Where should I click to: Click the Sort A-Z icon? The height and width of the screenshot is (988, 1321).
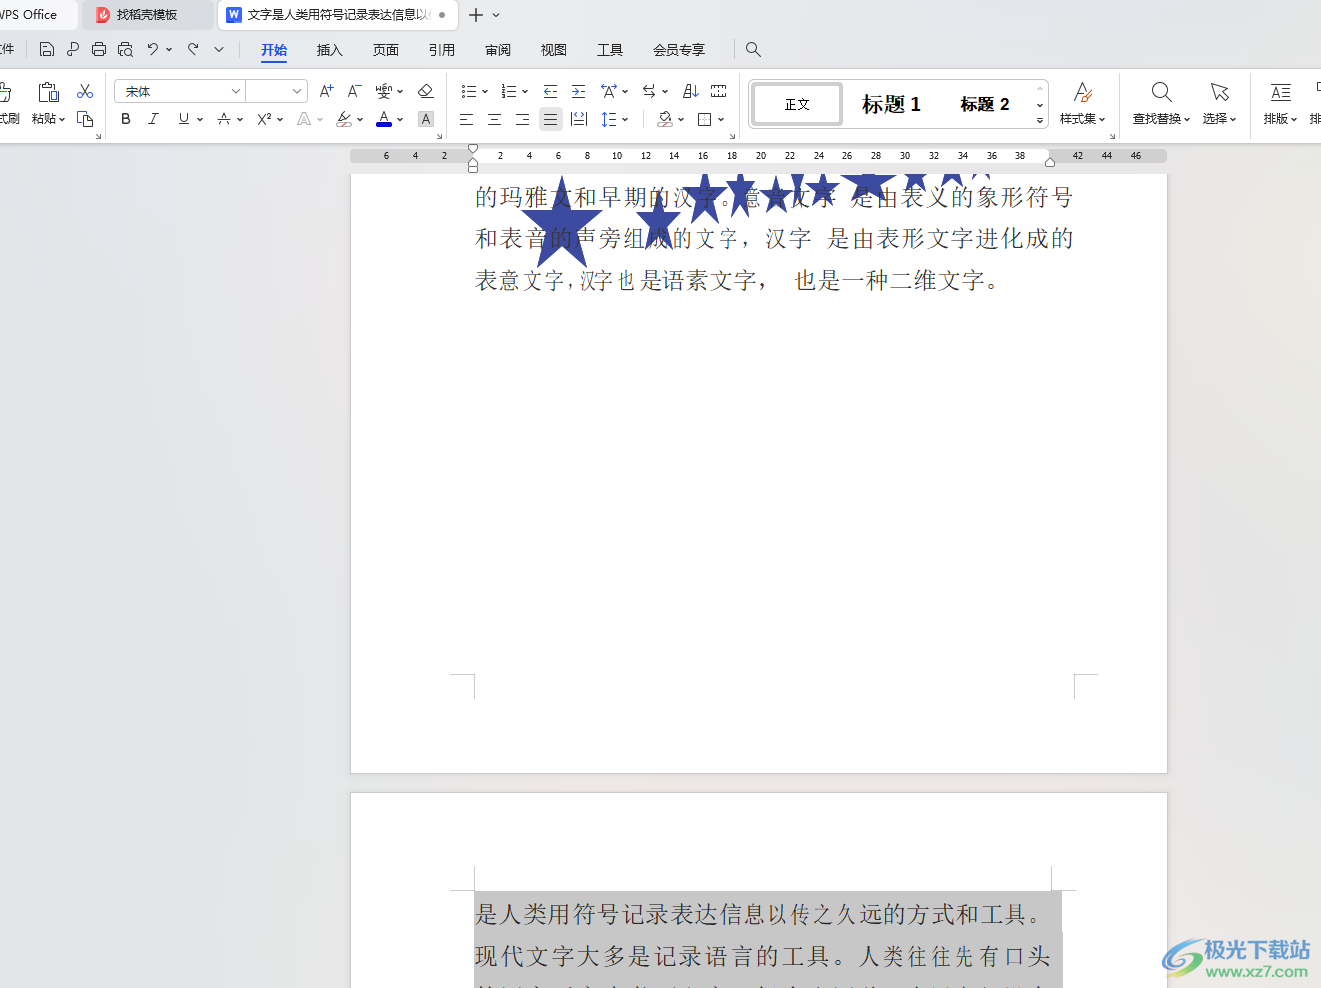click(690, 91)
